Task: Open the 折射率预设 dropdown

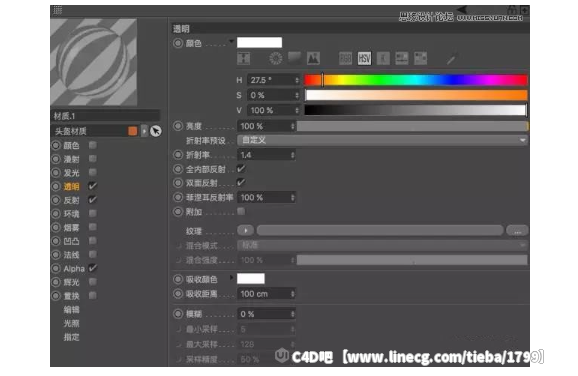Action: click(x=382, y=140)
